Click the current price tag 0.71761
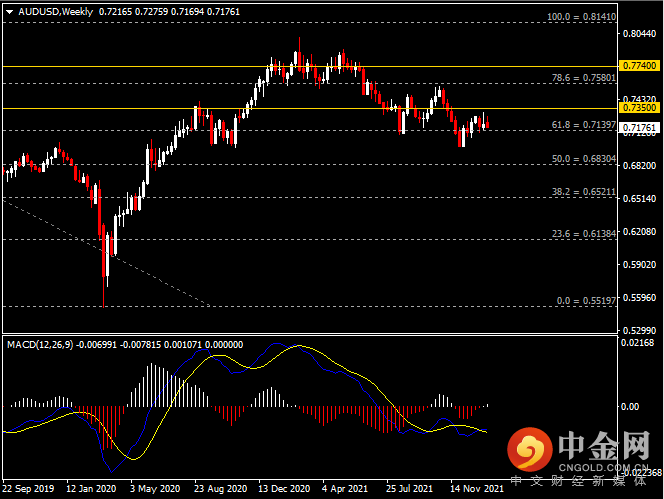Viewport: 664px width, 499px height. click(639, 128)
